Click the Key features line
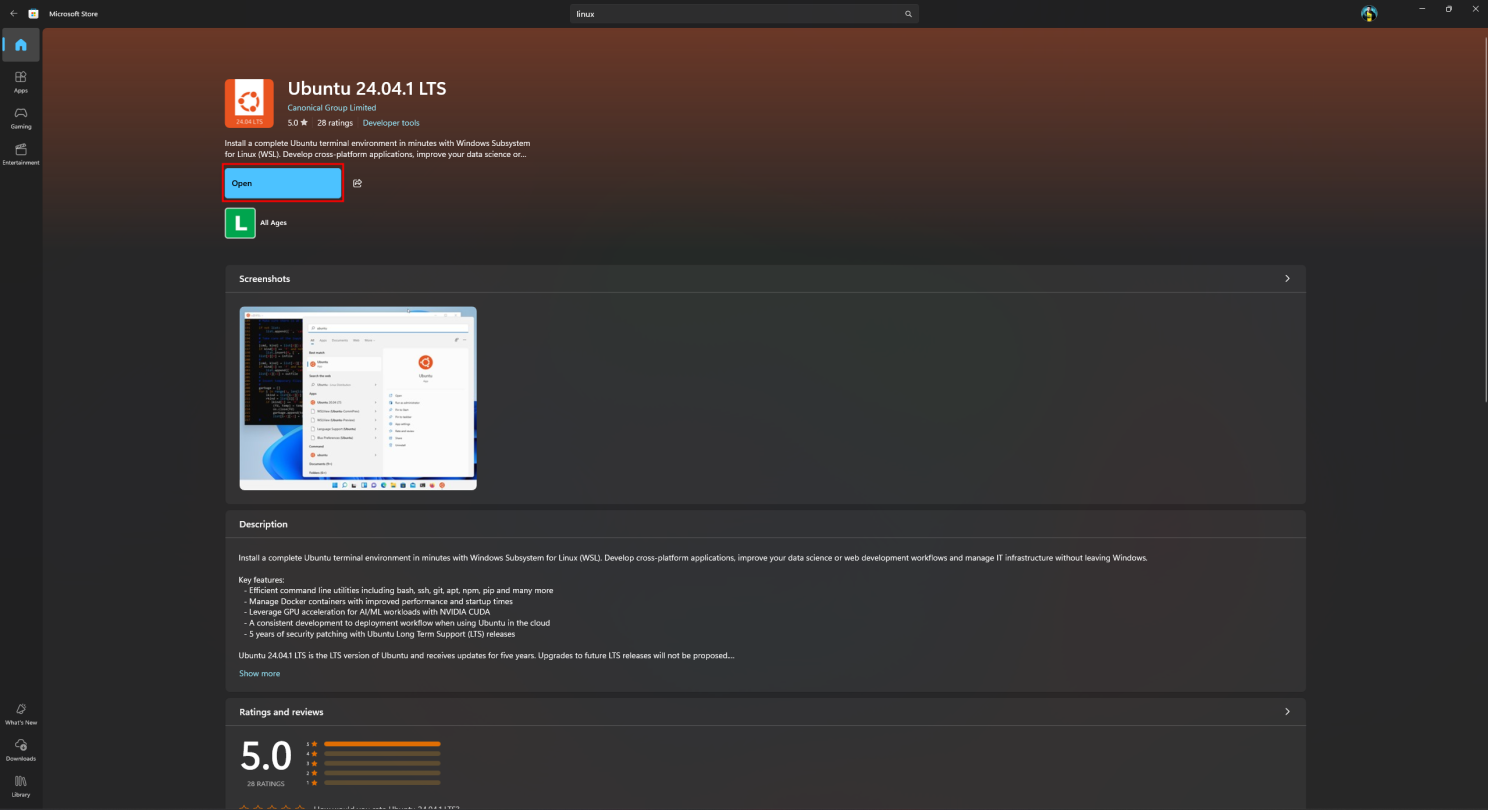Image resolution: width=1488 pixels, height=810 pixels. click(x=262, y=580)
